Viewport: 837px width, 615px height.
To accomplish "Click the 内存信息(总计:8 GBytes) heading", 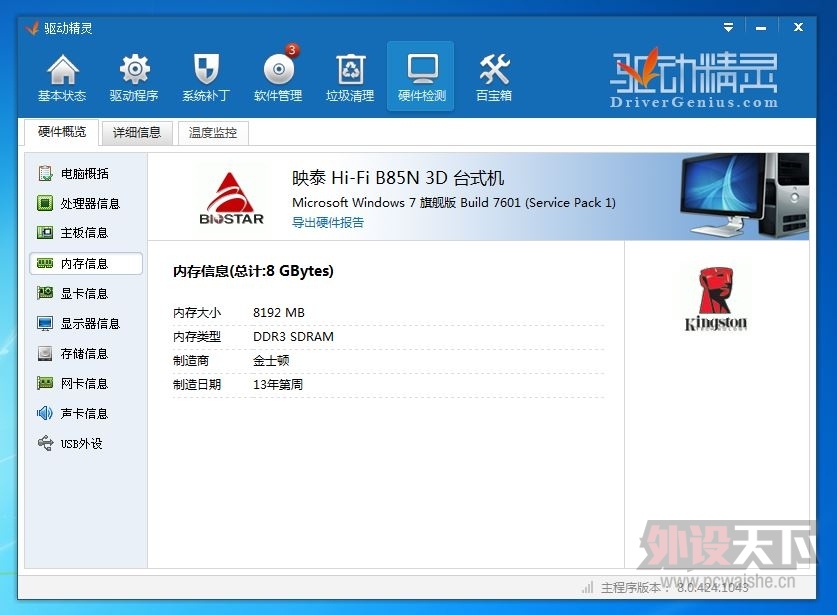I will tap(253, 271).
